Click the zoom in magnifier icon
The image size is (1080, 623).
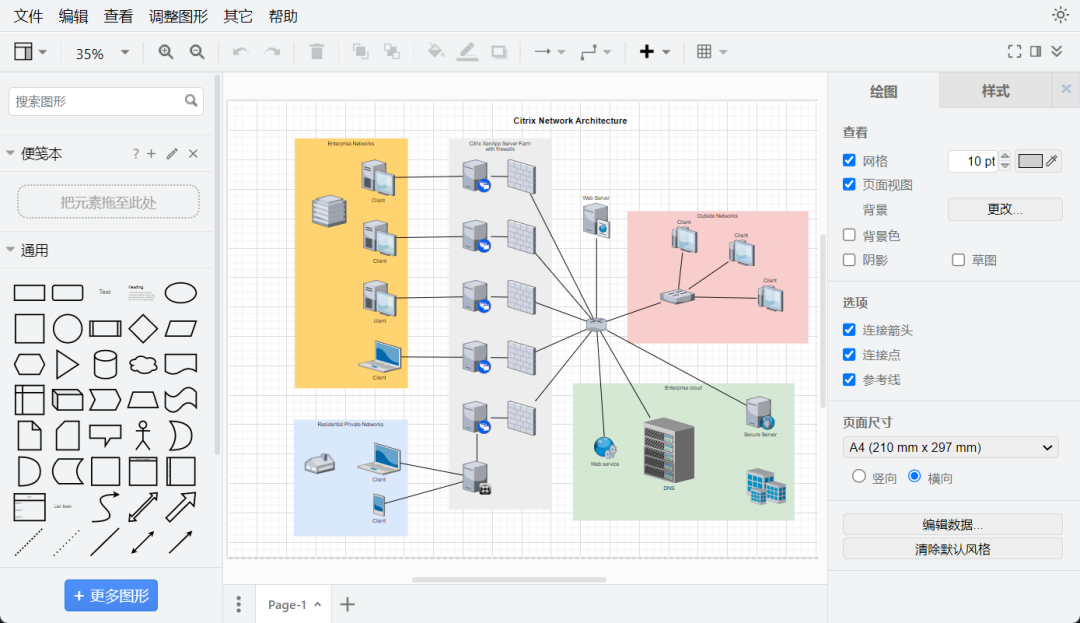[x=165, y=52]
